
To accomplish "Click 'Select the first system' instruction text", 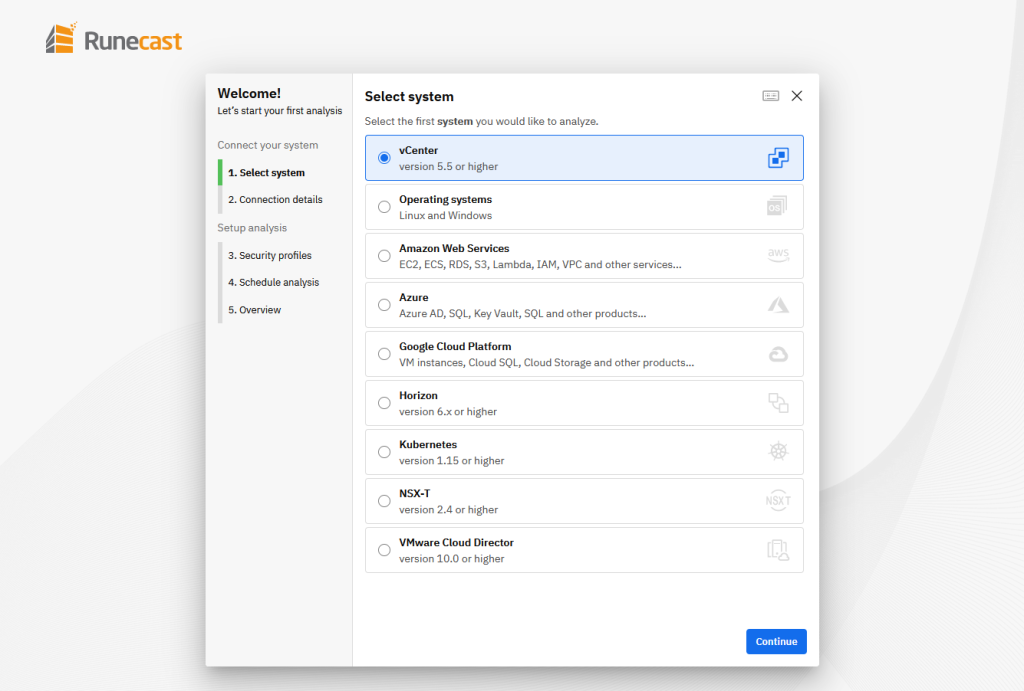I will click(481, 121).
